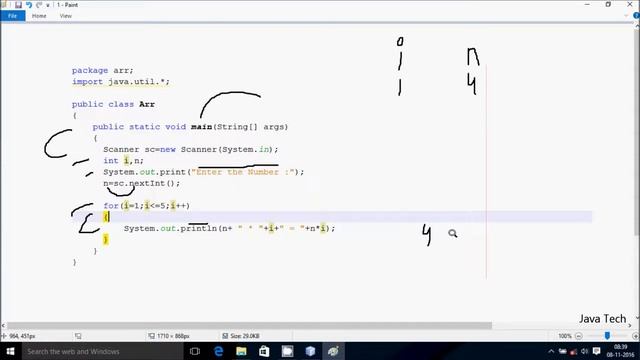Click the zoom out minus button
Screen dimensions: 640x360
click(x=578, y=336)
